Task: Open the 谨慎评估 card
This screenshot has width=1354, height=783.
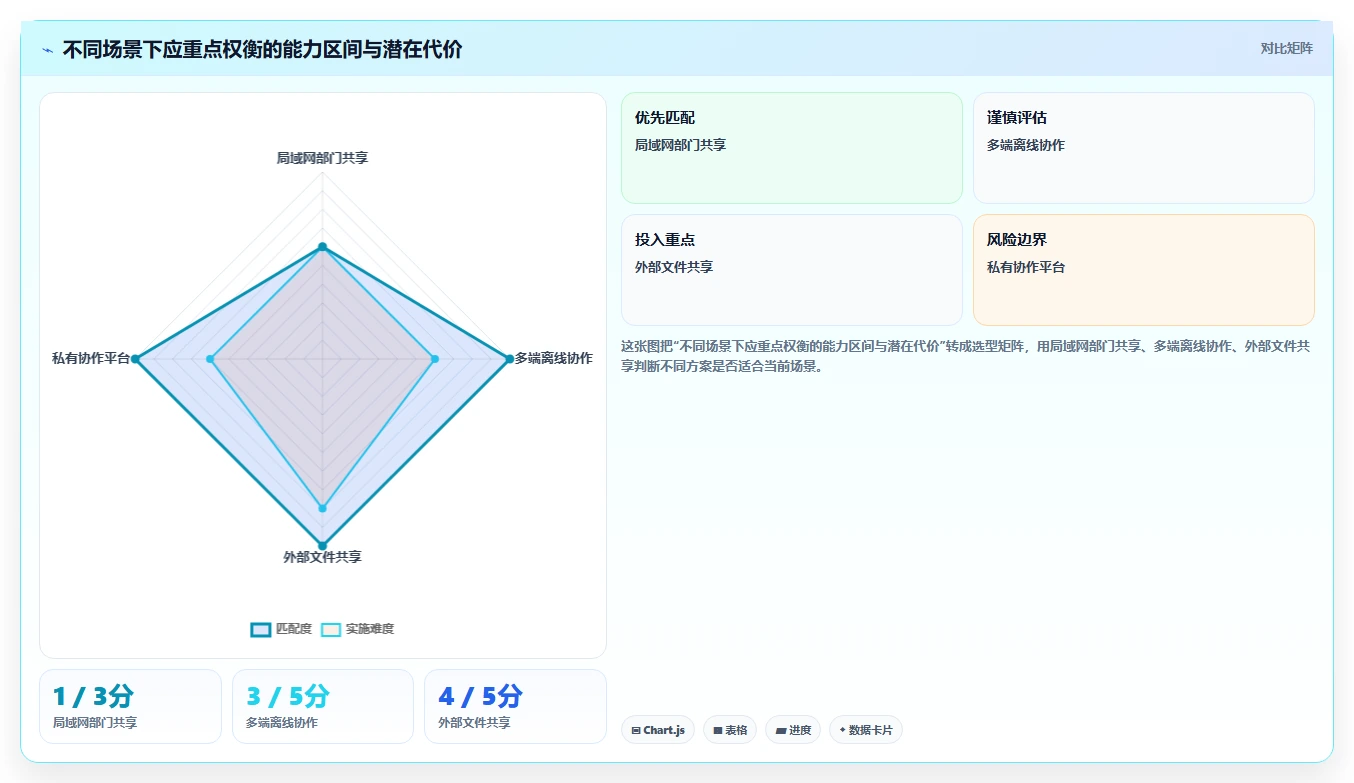Action: pos(1143,148)
